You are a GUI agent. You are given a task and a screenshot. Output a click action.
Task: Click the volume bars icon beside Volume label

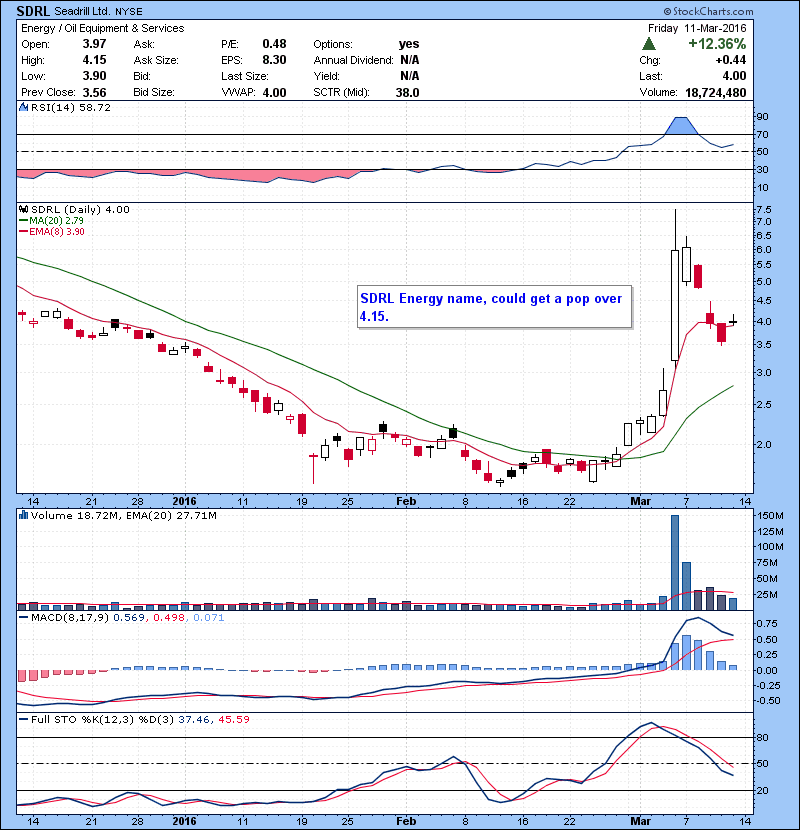pos(23,515)
